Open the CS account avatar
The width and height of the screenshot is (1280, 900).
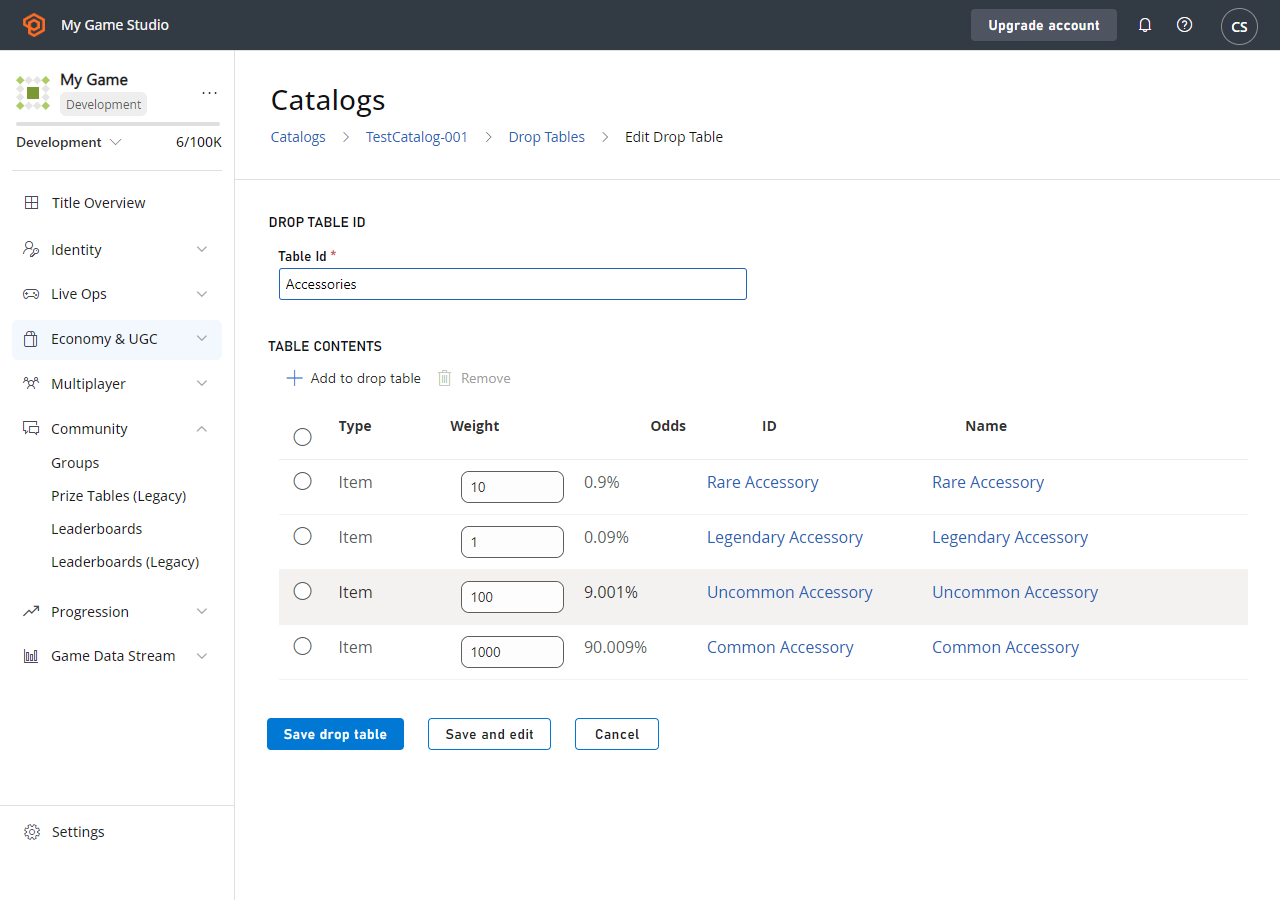click(1239, 26)
